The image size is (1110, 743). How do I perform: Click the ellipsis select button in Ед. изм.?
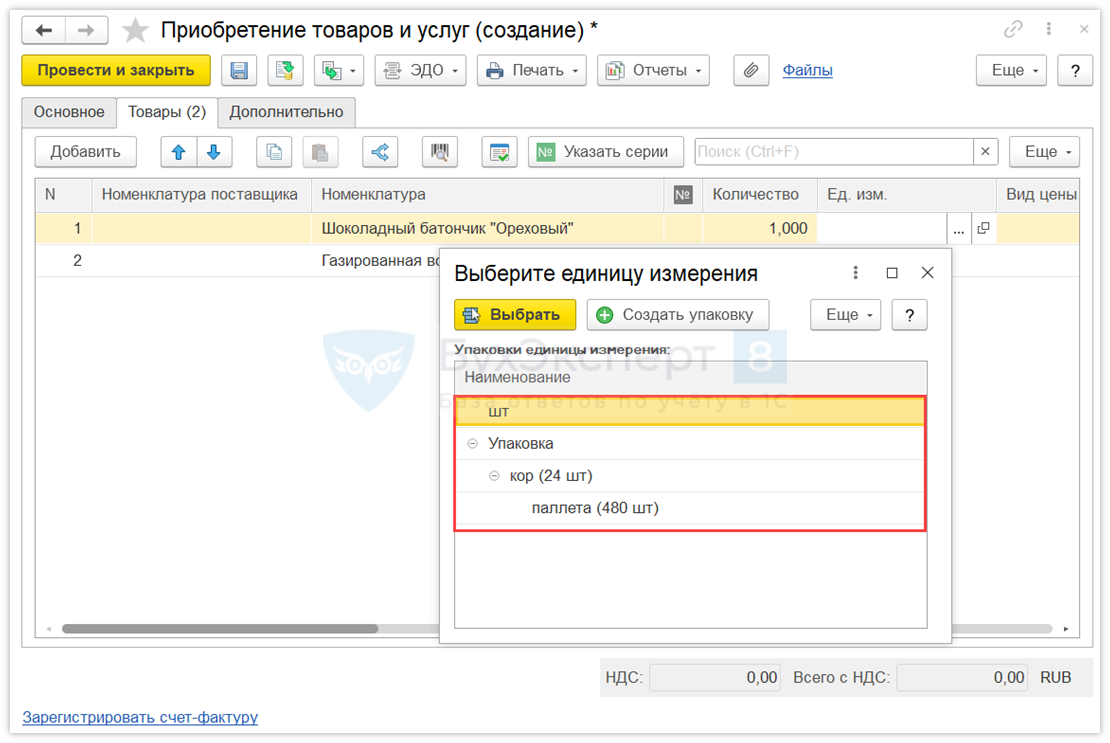(959, 229)
